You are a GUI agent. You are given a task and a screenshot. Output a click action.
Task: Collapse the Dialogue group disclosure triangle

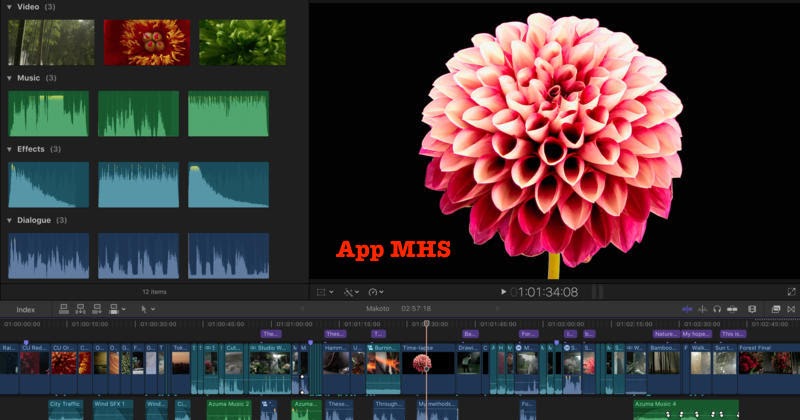(9, 220)
